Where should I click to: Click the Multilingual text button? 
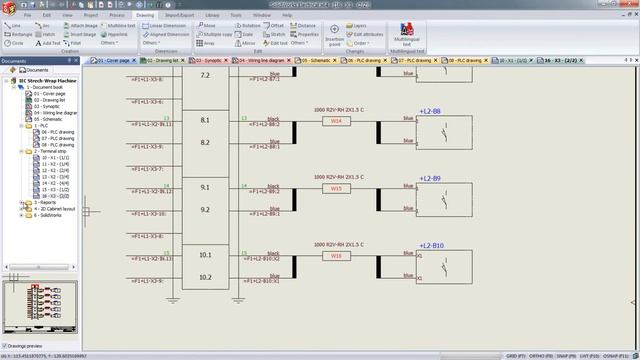[407, 35]
